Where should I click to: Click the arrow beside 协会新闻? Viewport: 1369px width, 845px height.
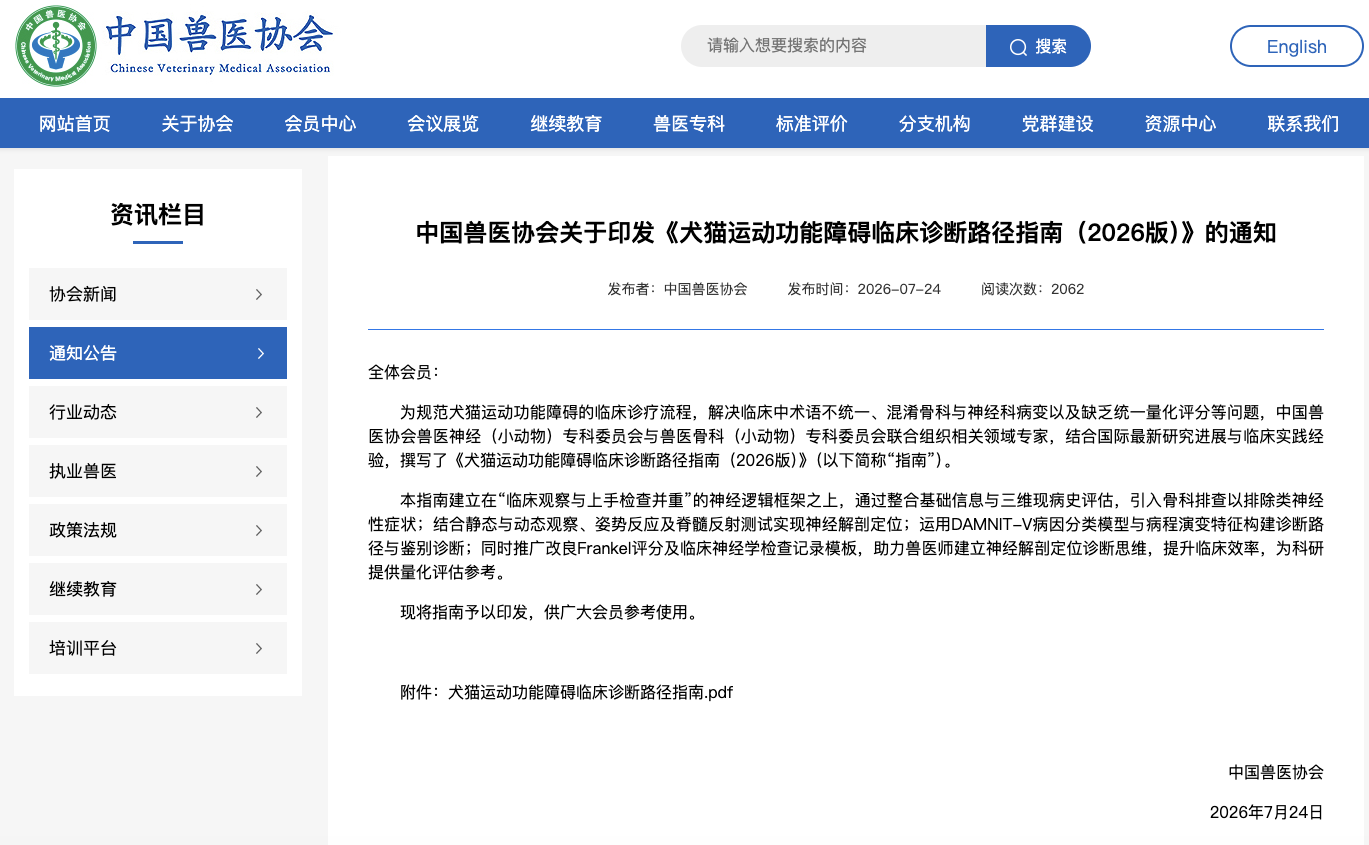click(x=259, y=294)
